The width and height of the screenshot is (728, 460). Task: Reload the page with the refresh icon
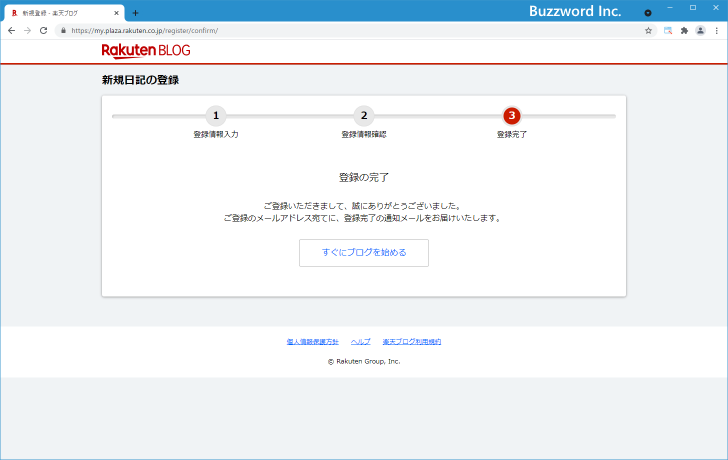pos(44,31)
